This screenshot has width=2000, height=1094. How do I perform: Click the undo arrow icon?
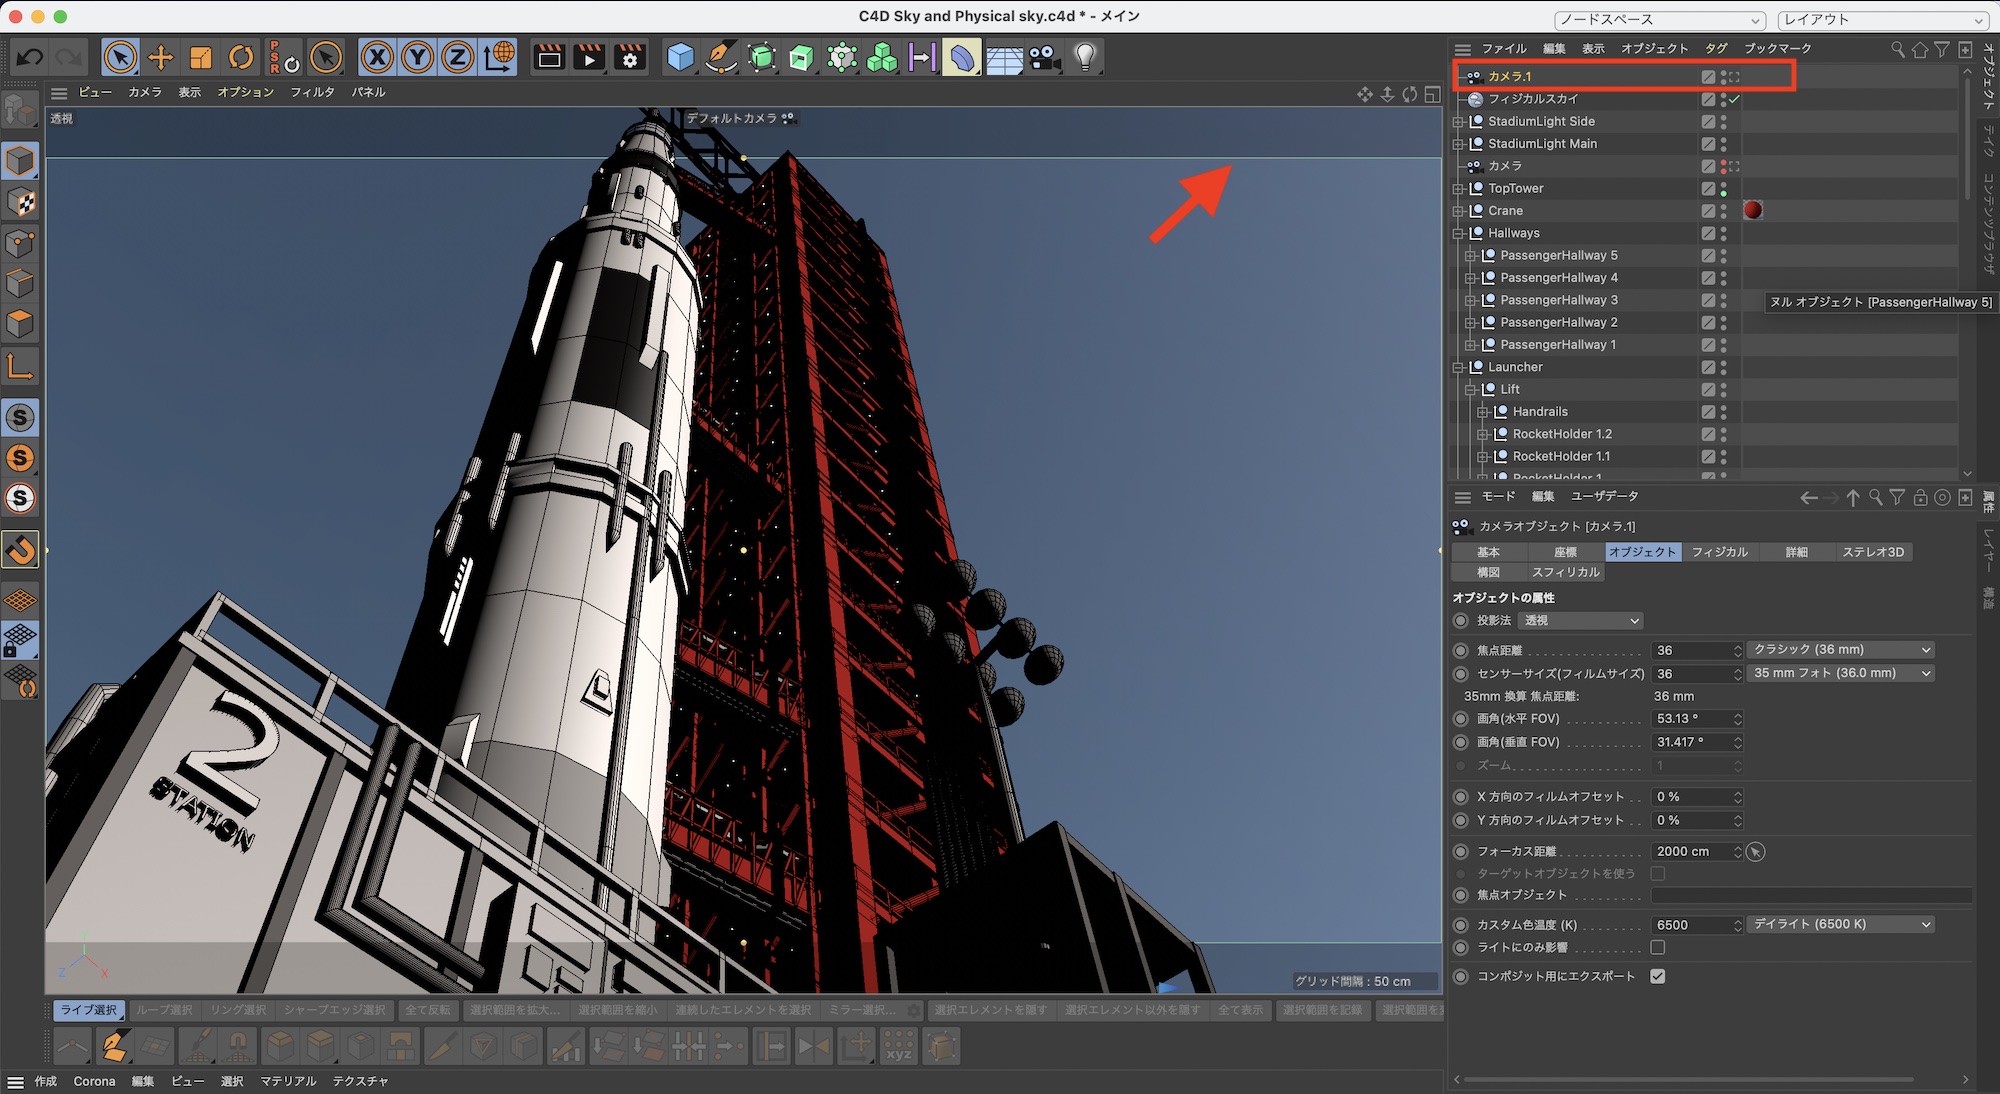29,57
